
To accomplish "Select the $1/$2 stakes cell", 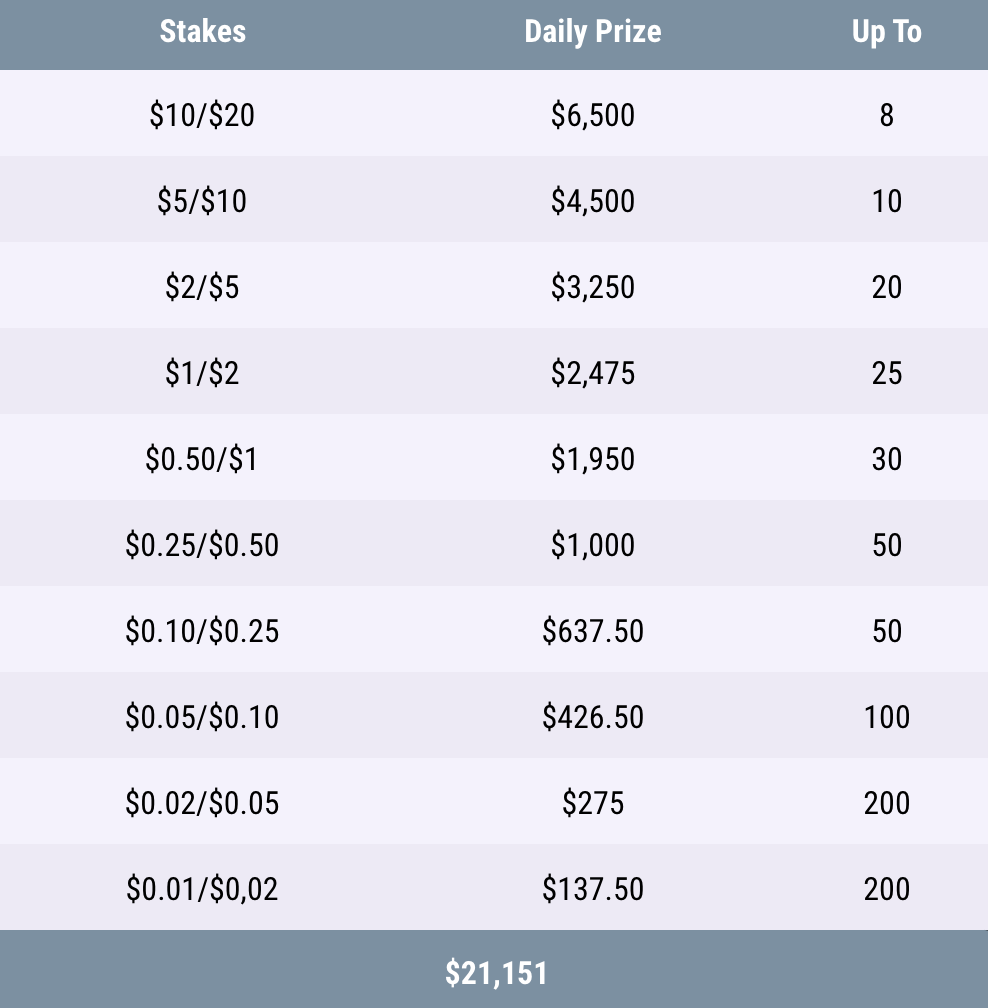I will [x=202, y=374].
